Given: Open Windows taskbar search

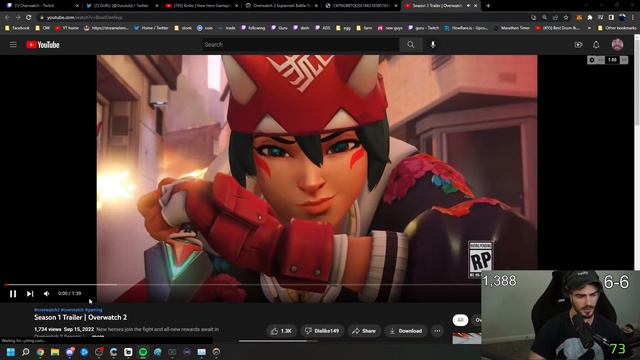Looking at the screenshot, I should point(26,352).
